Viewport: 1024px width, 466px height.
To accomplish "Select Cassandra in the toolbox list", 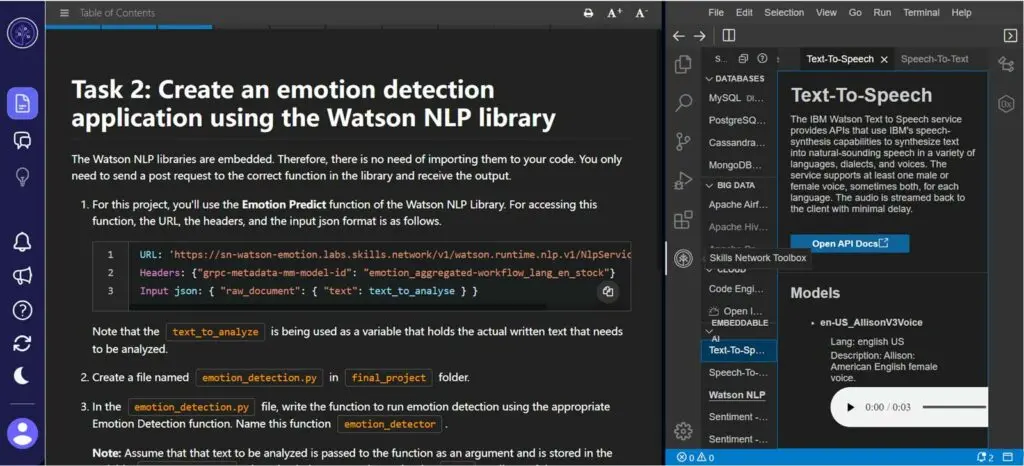I will (739, 142).
